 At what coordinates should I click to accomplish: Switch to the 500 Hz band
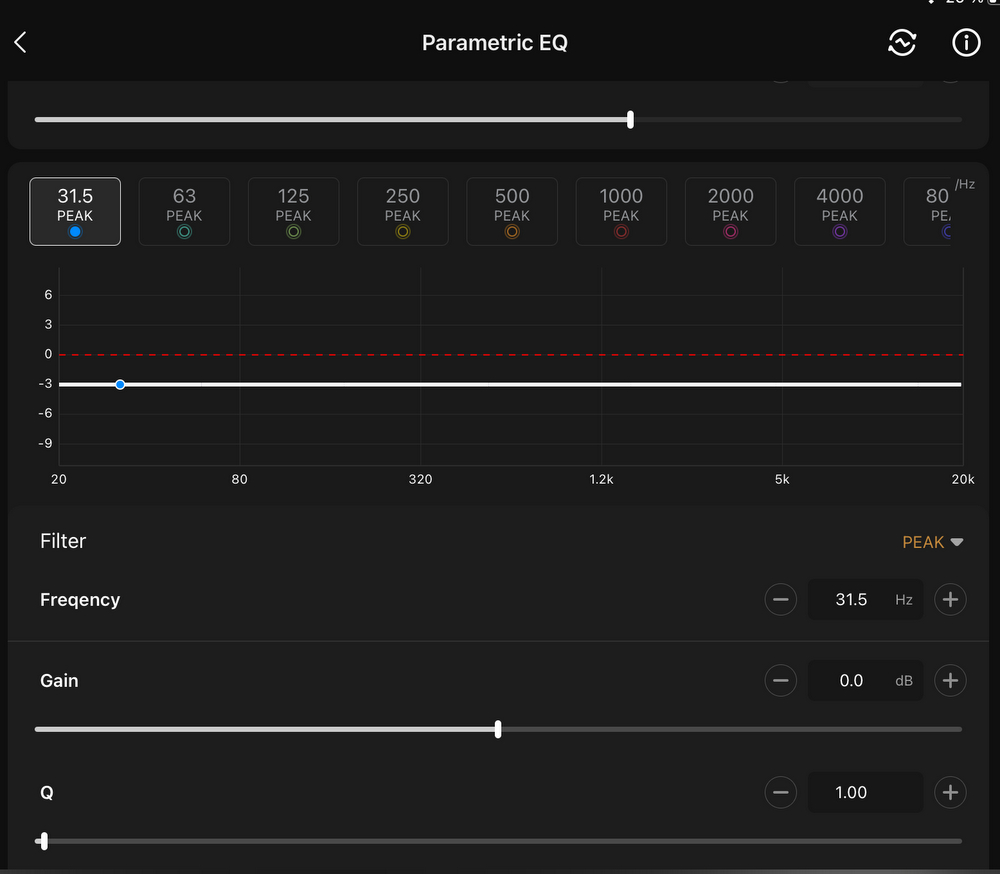pos(512,212)
